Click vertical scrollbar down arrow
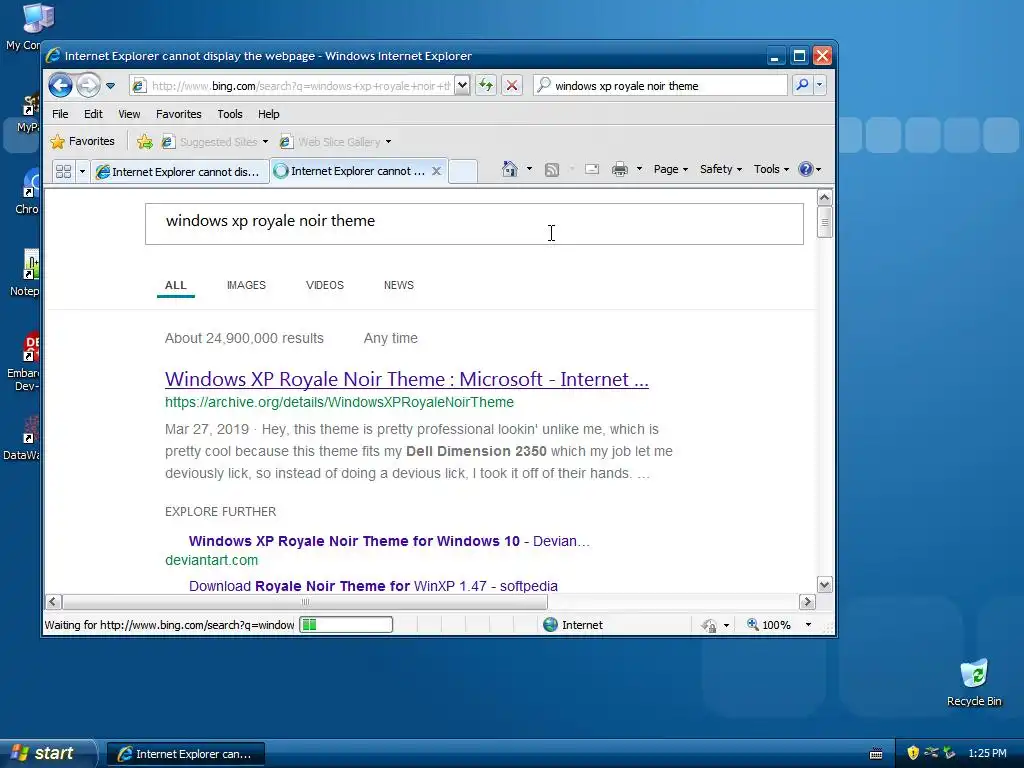Viewport: 1024px width, 768px height. tap(825, 585)
